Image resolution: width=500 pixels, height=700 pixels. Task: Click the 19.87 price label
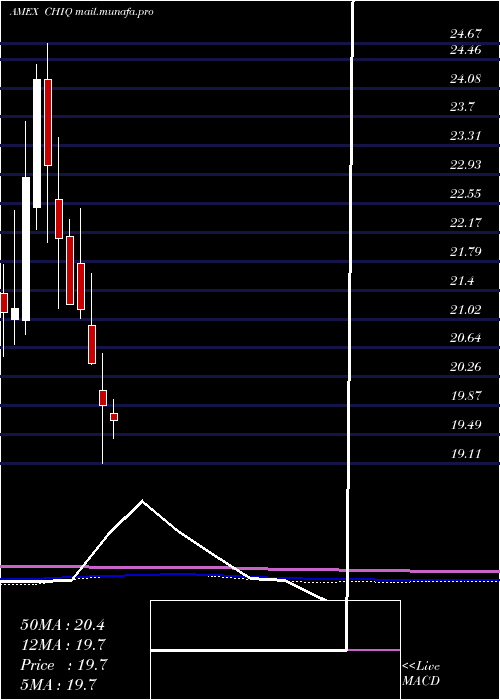[466, 396]
